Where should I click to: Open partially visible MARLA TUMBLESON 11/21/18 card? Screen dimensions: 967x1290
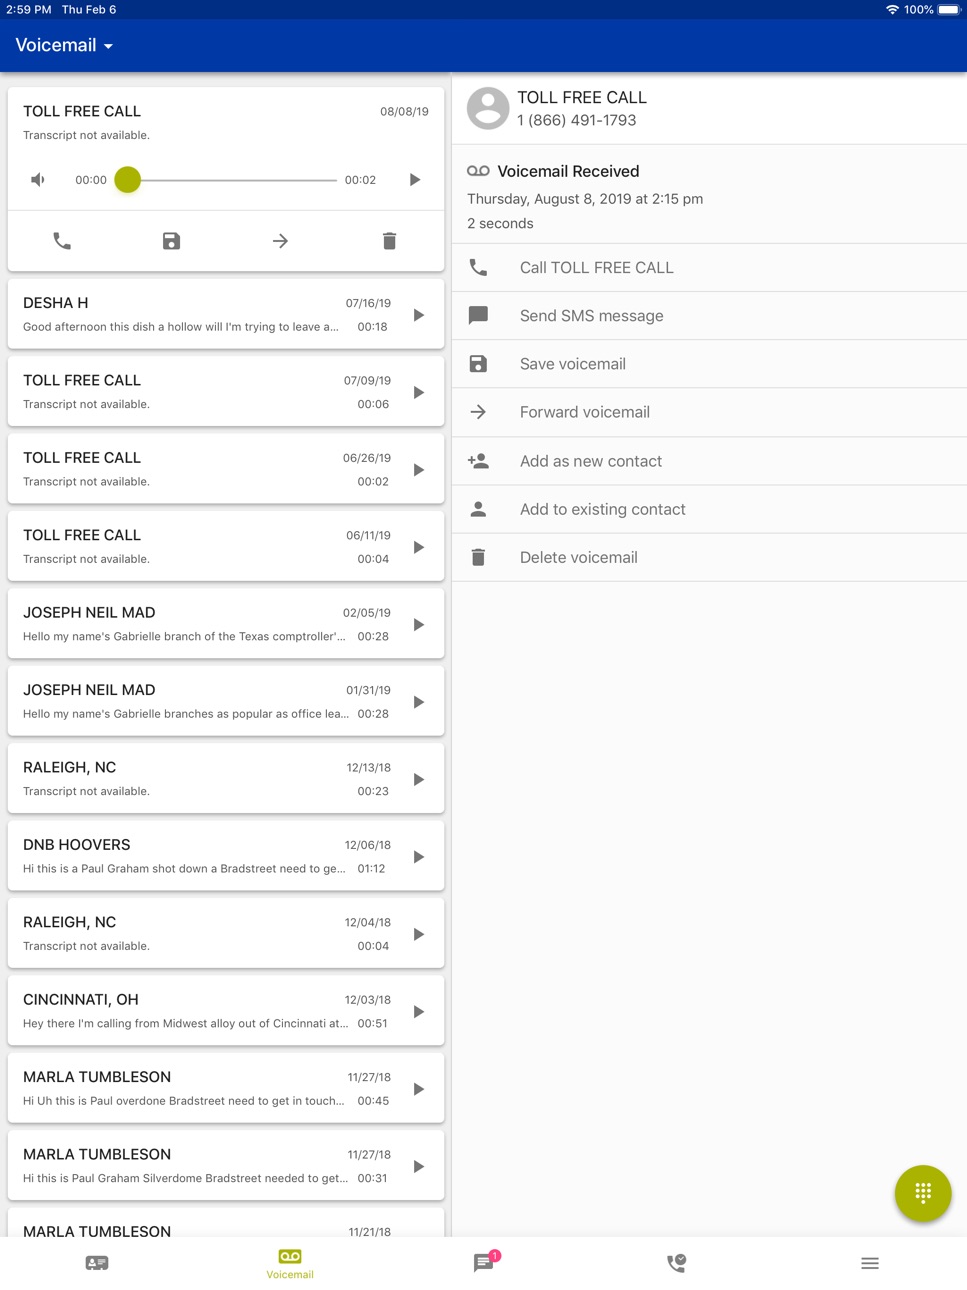tap(226, 1223)
